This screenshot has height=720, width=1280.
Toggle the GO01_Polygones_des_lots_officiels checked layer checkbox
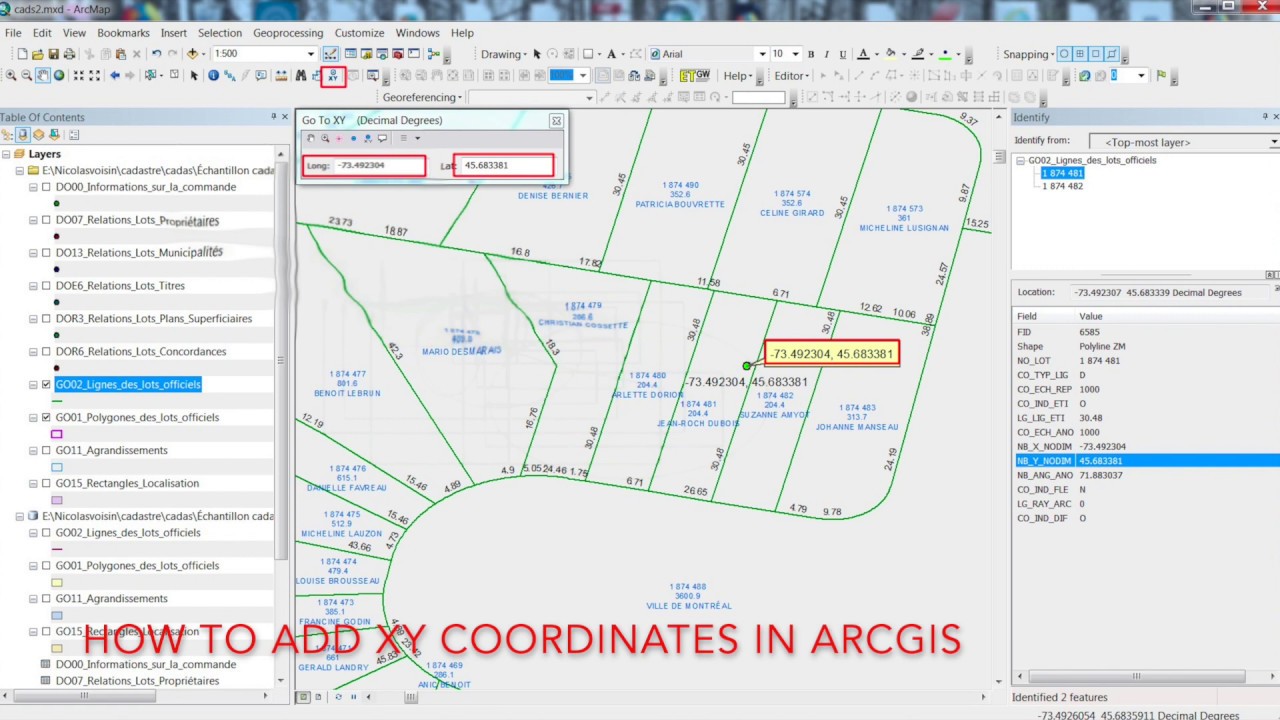tap(46, 418)
